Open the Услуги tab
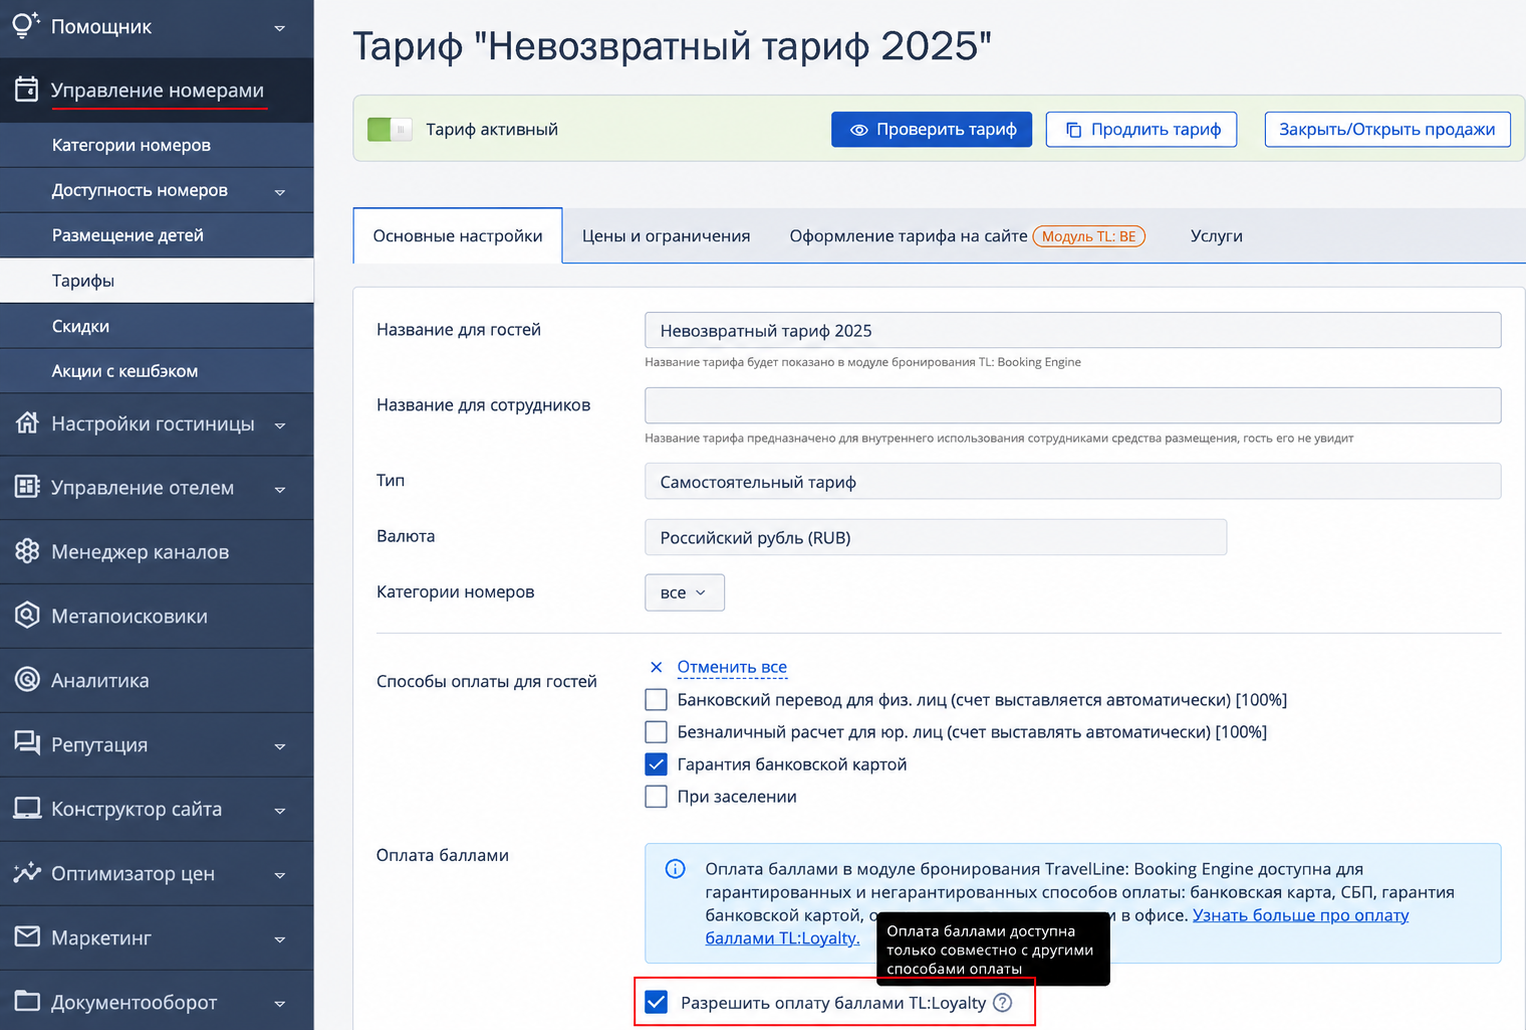Image resolution: width=1526 pixels, height=1030 pixels. [1216, 236]
